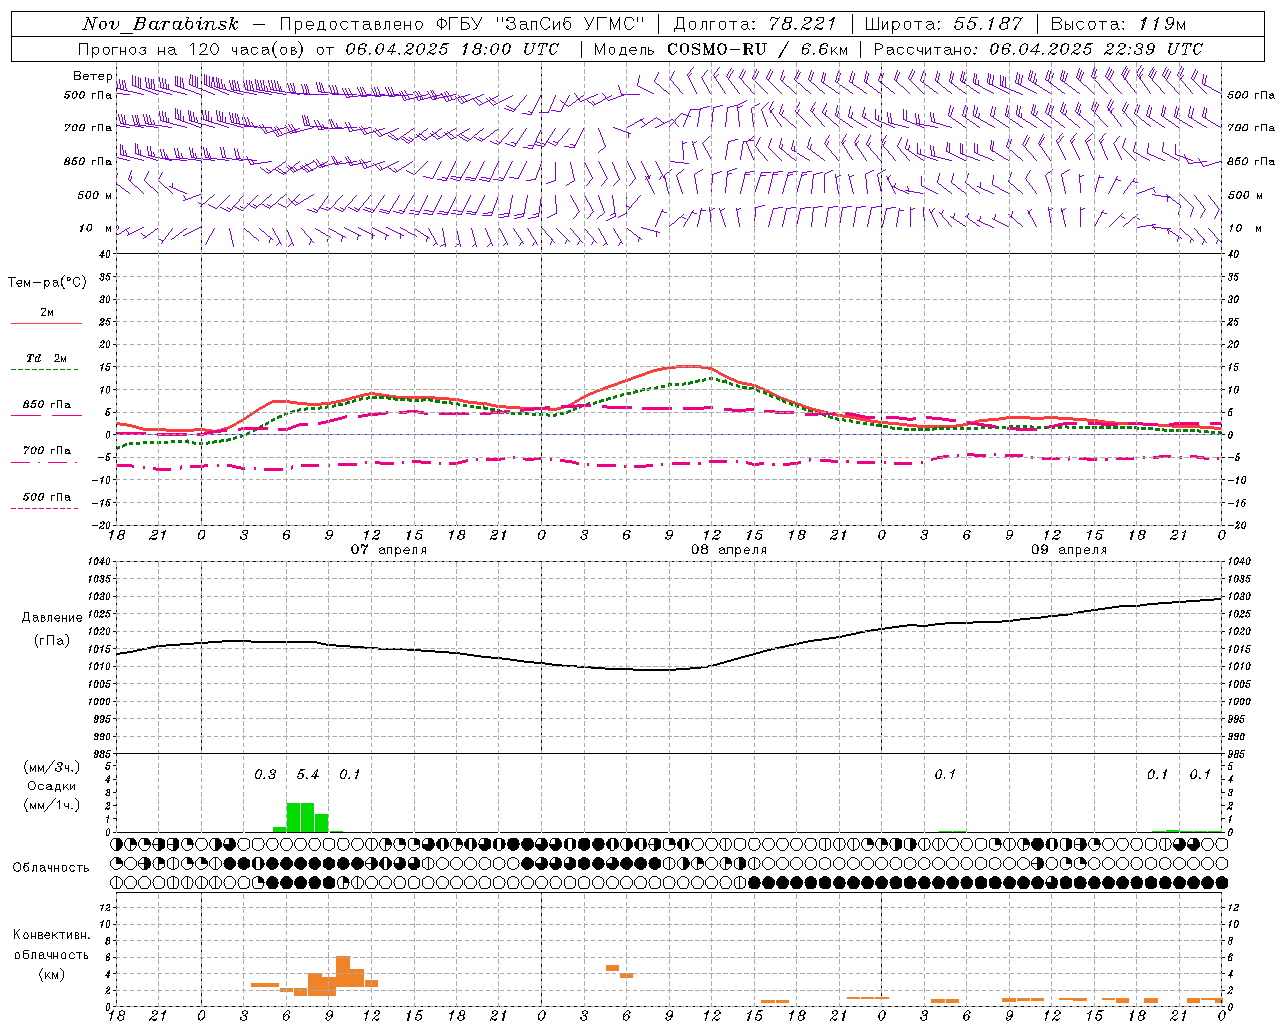Click the "500 гПа" entry in temperature legend

click(47, 497)
